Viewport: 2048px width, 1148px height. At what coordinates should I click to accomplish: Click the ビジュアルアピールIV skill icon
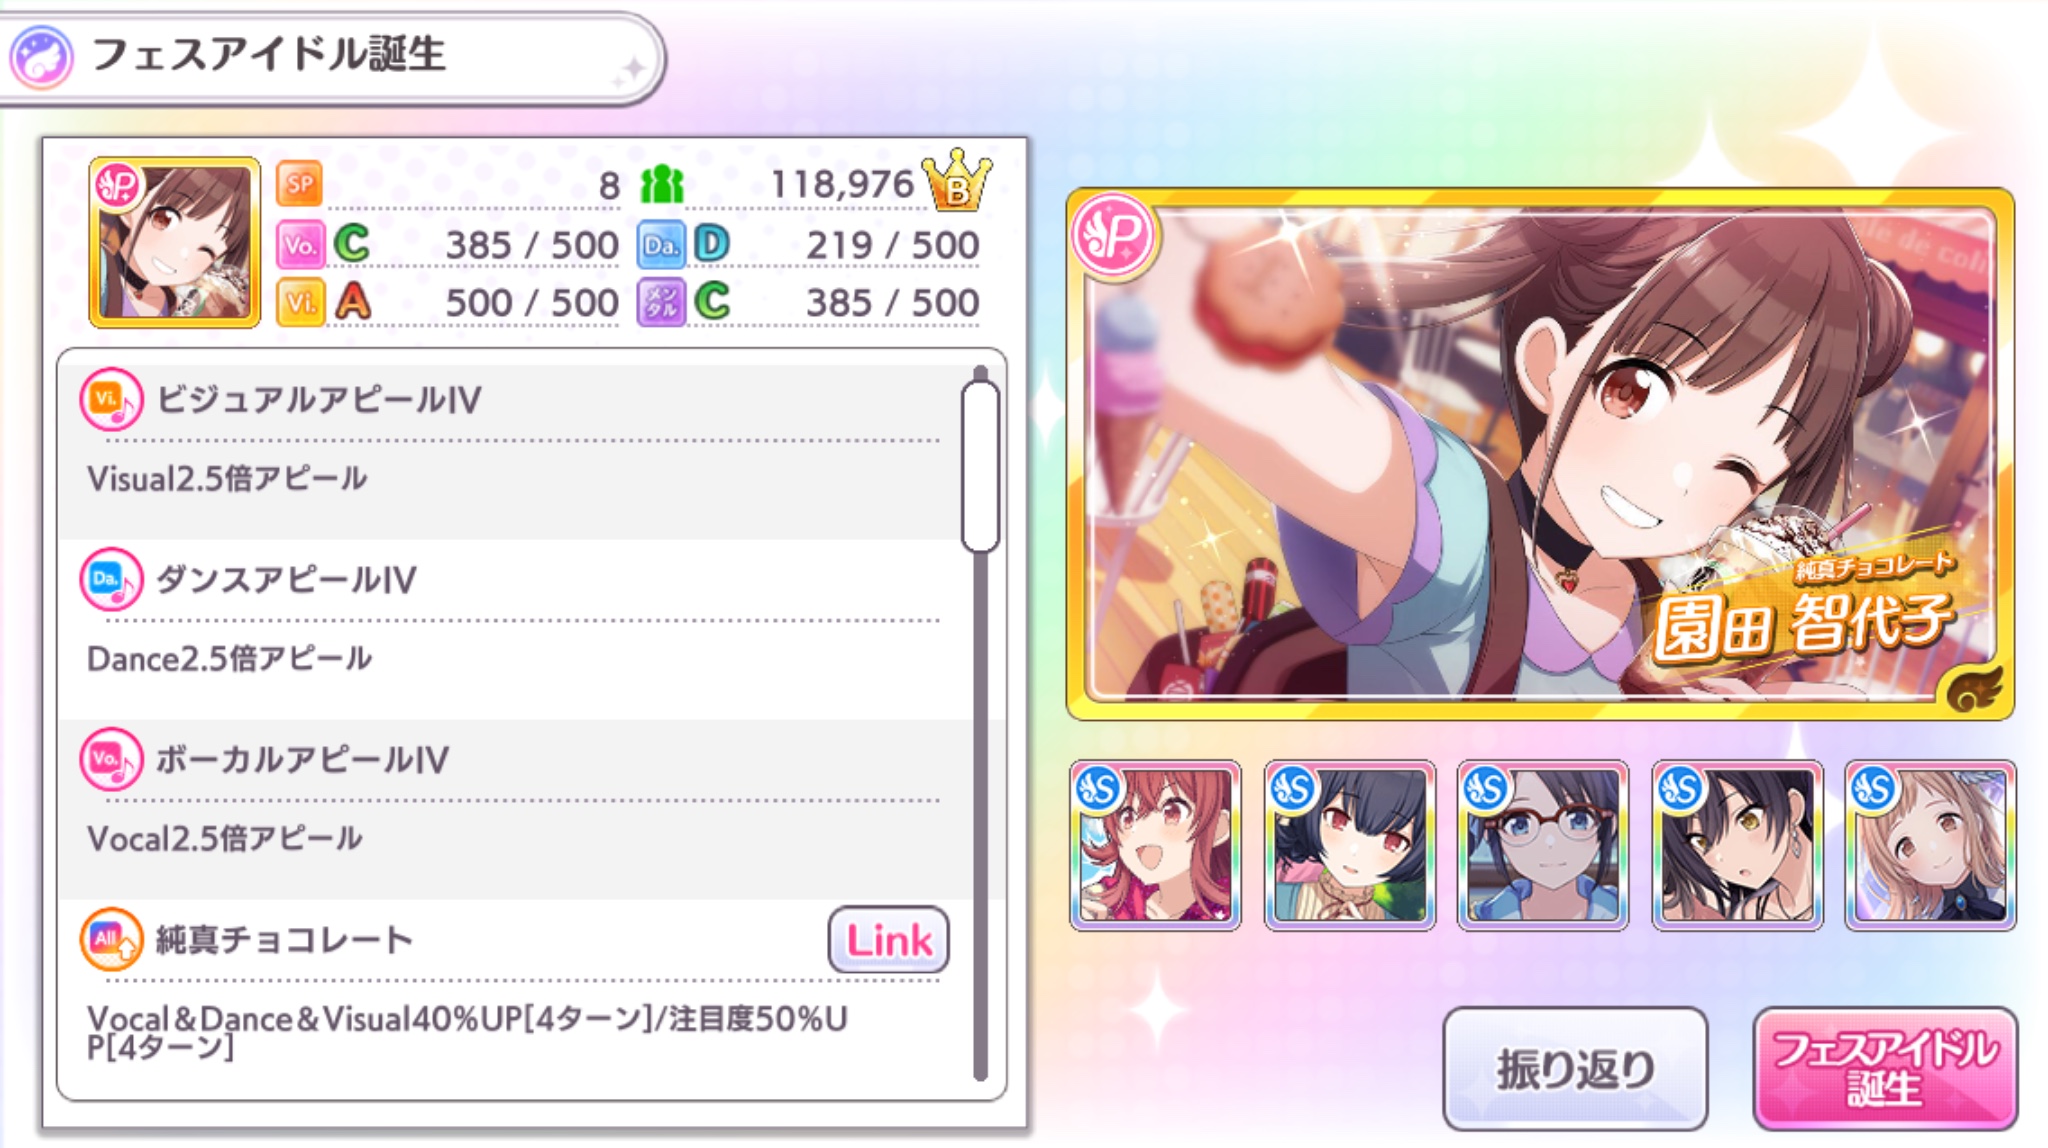point(111,399)
